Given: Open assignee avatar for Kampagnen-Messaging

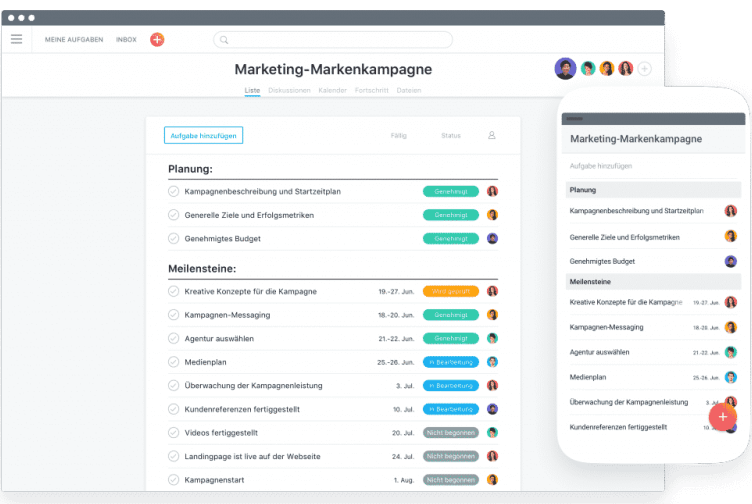Looking at the screenshot, I should (x=493, y=315).
